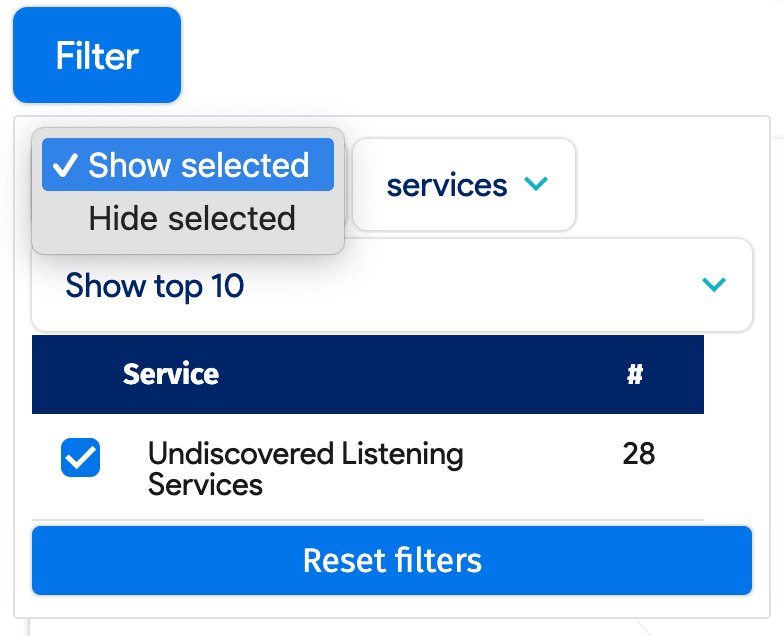This screenshot has height=636, width=784.
Task: Click the 'services' text in the dropdown
Action: coord(447,185)
